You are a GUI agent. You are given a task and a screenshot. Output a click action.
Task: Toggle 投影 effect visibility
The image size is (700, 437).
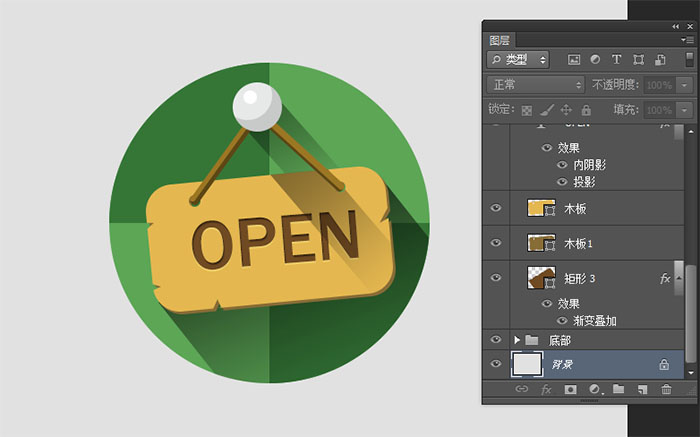coord(562,182)
